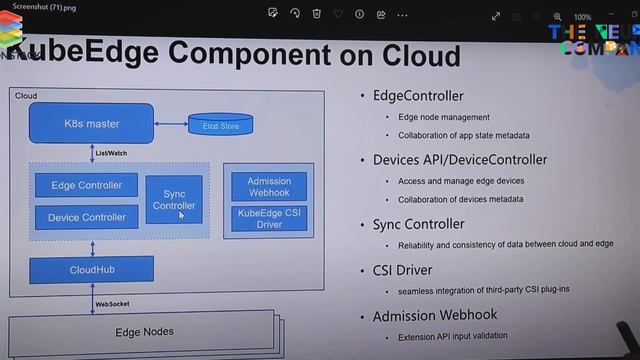This screenshot has height=360, width=640.
Task: Click the CSI Driver bullet heading
Action: 402,270
